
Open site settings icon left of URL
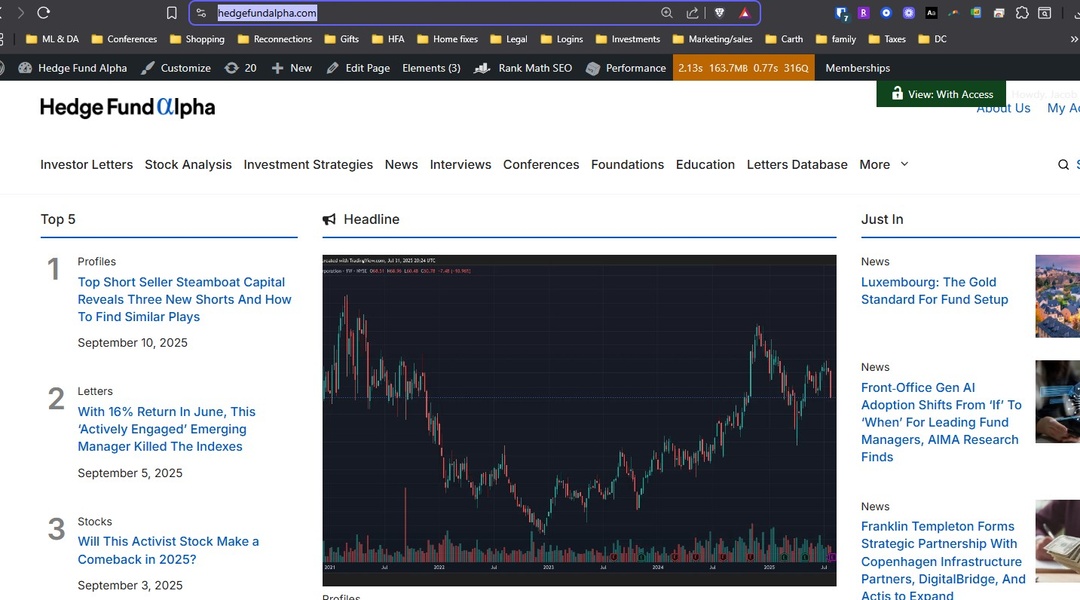[x=201, y=13]
